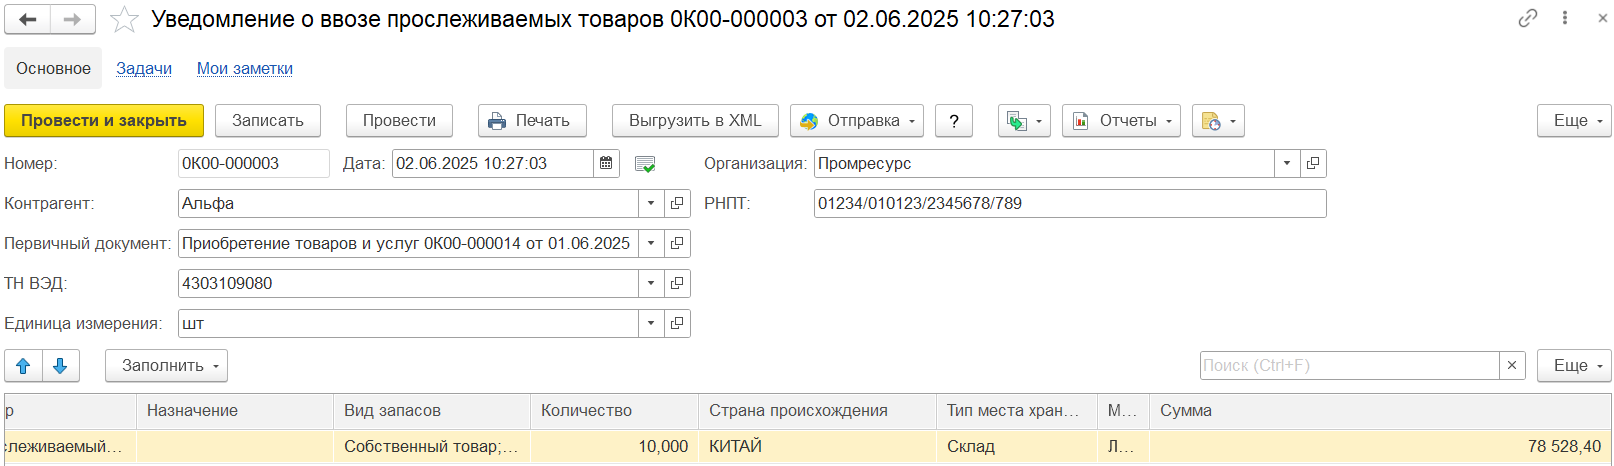Move table row down with blue arrow

pos(60,366)
